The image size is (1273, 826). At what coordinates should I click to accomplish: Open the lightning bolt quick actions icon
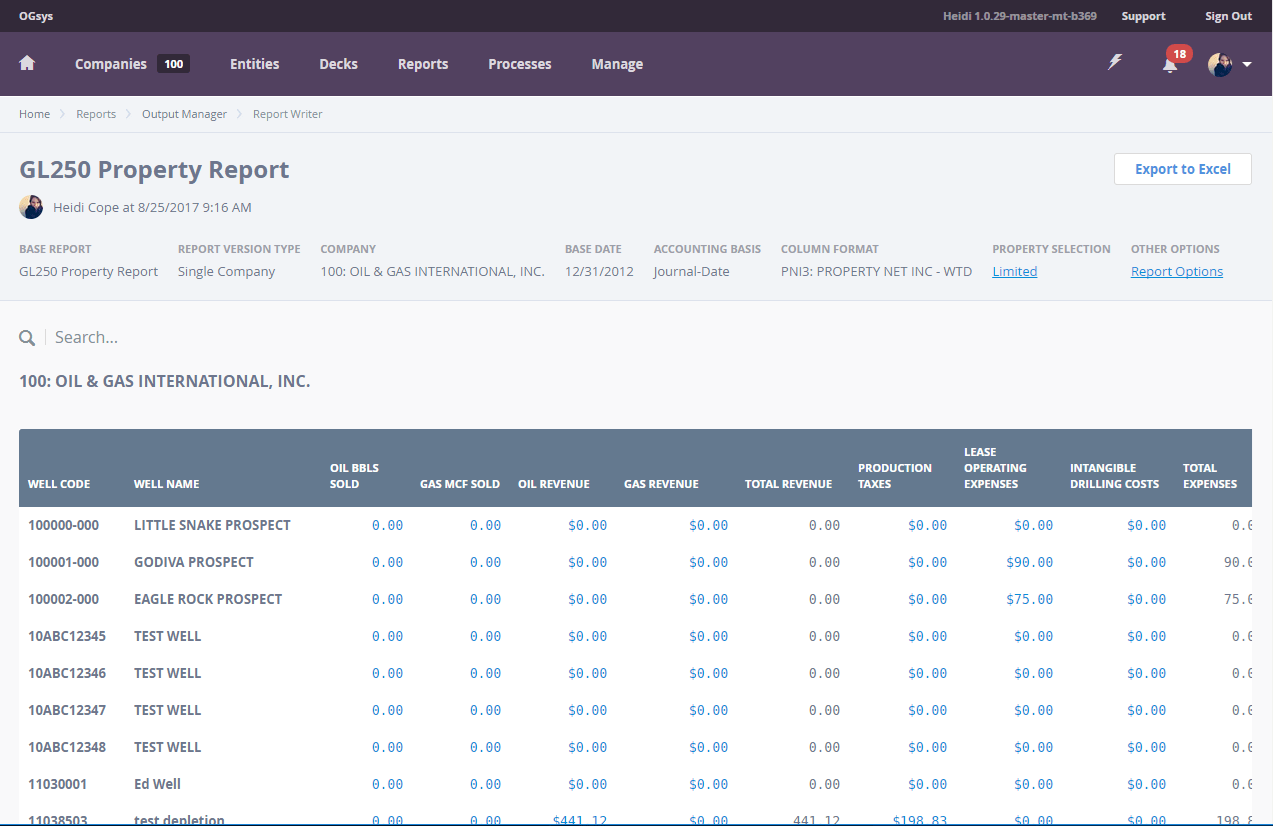pyautogui.click(x=1115, y=62)
